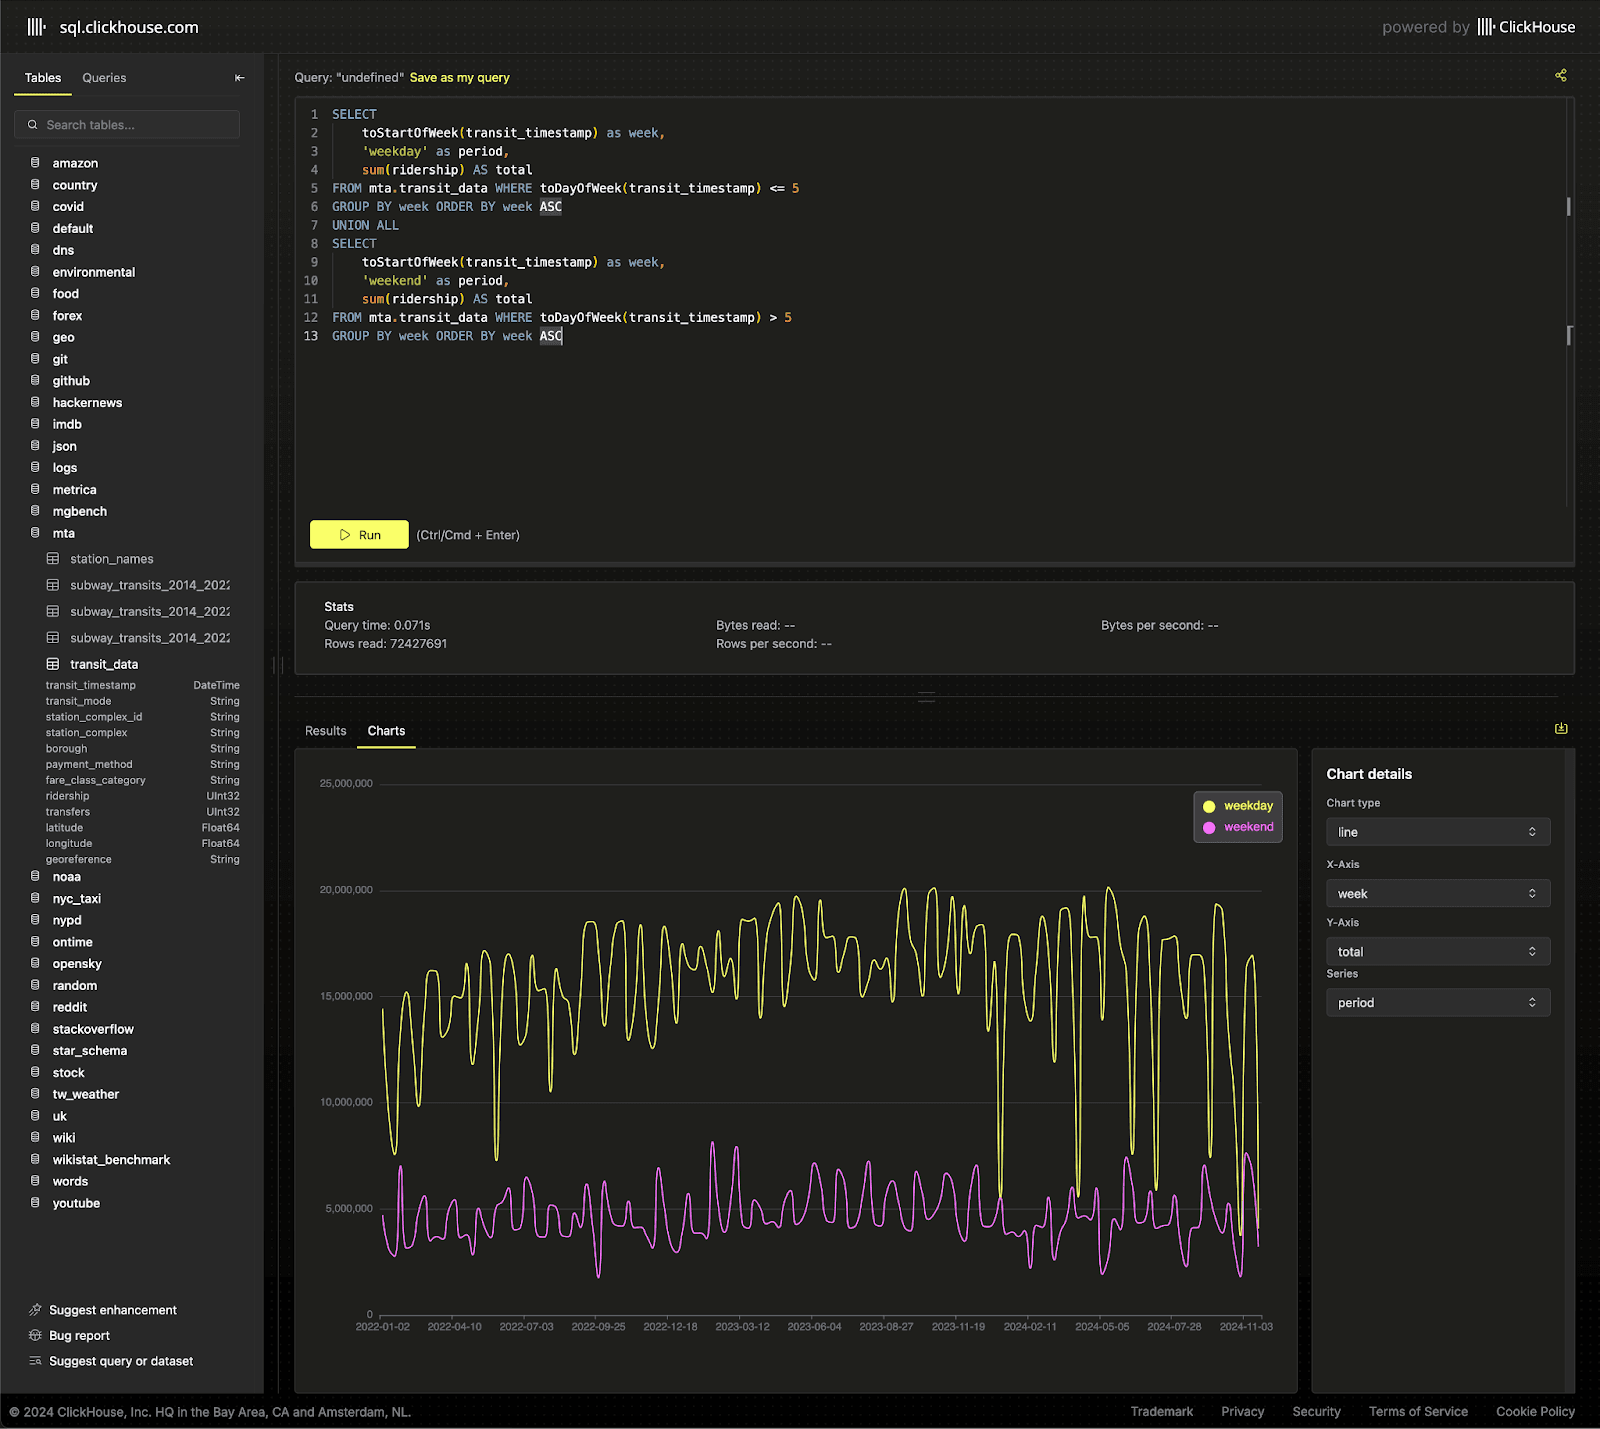This screenshot has width=1600, height=1429.
Task: Switch to the Queries tab
Action: [104, 78]
